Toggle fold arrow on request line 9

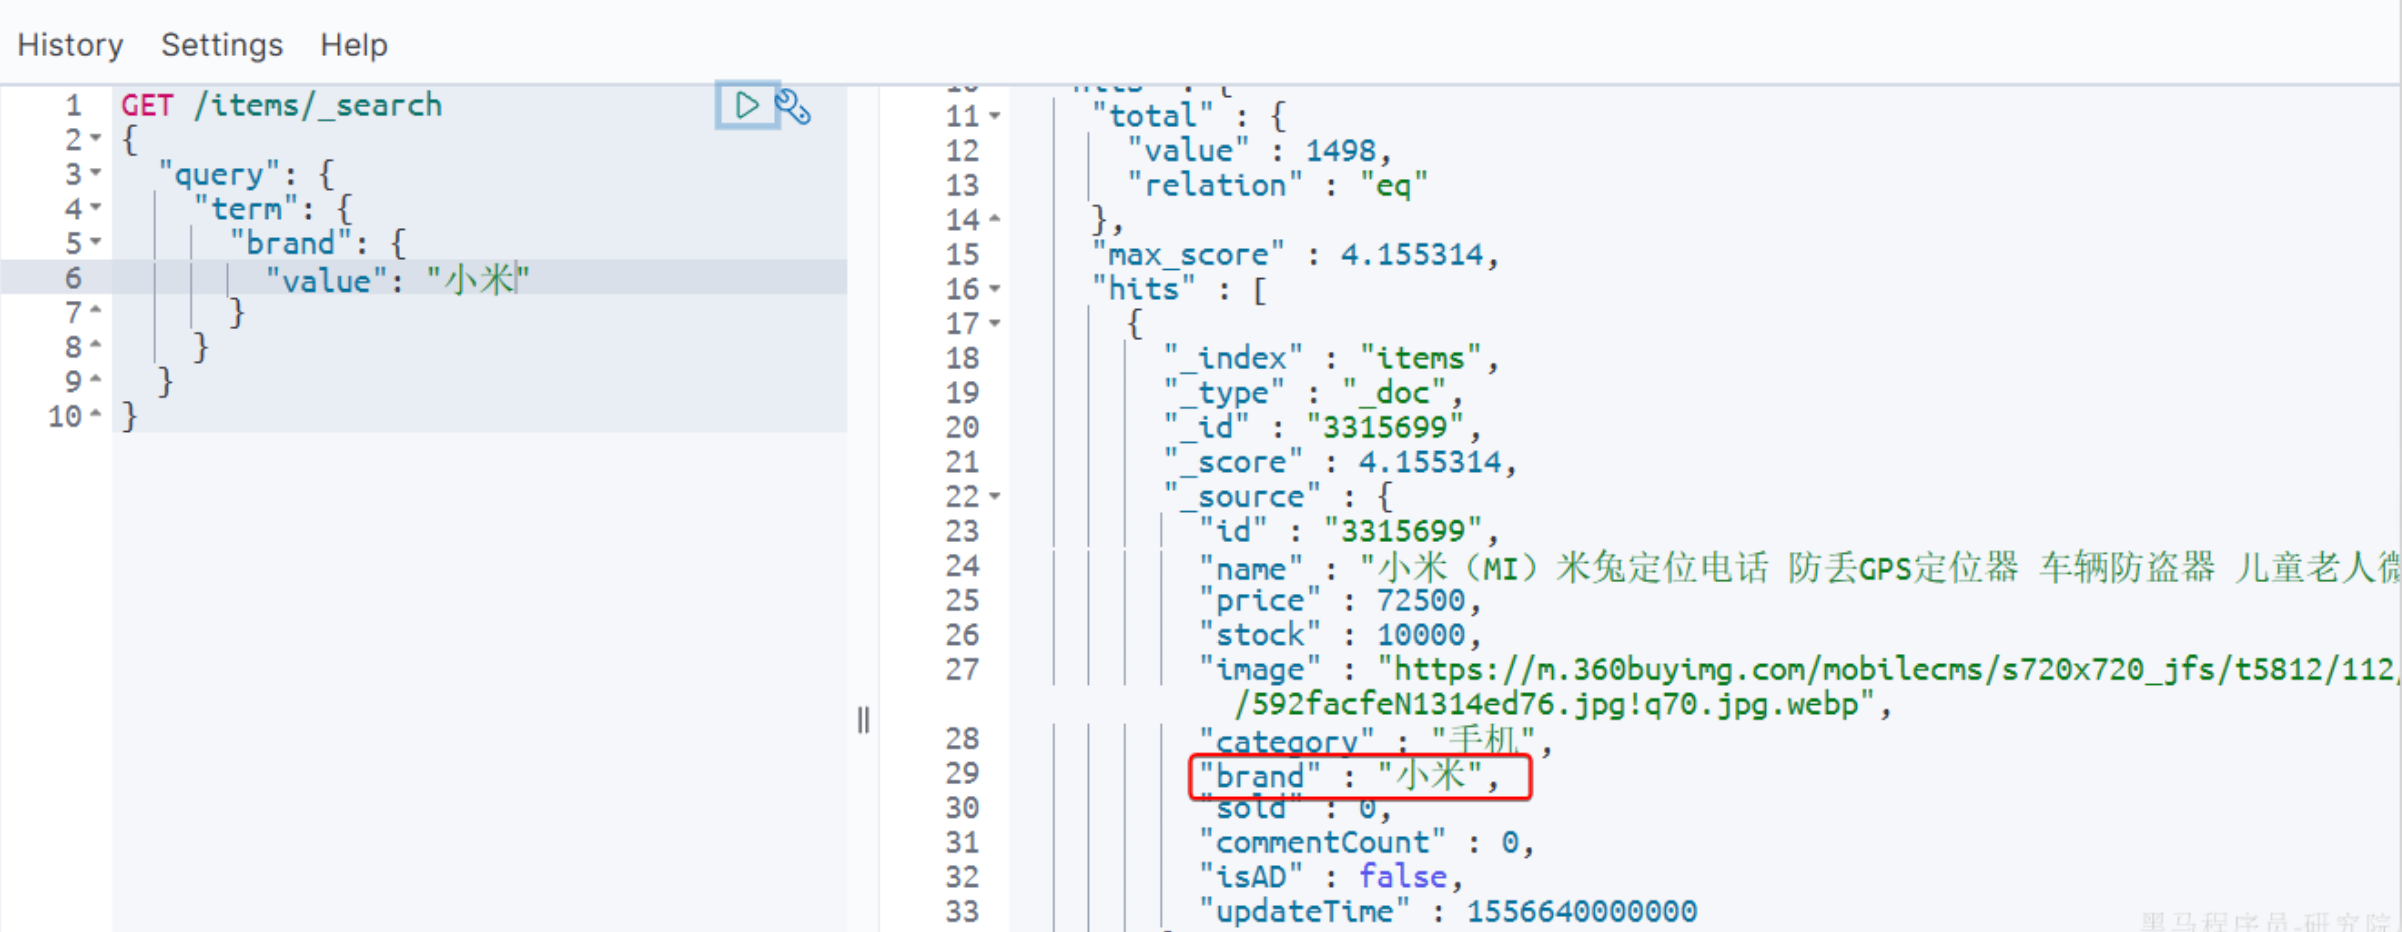click(96, 380)
